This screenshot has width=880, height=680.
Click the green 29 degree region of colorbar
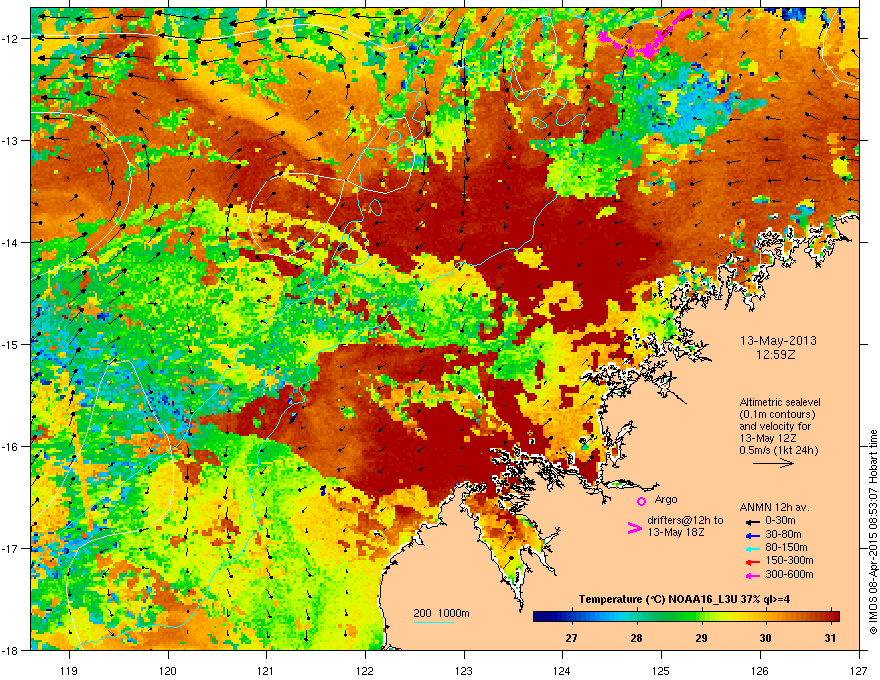pyautogui.click(x=702, y=617)
